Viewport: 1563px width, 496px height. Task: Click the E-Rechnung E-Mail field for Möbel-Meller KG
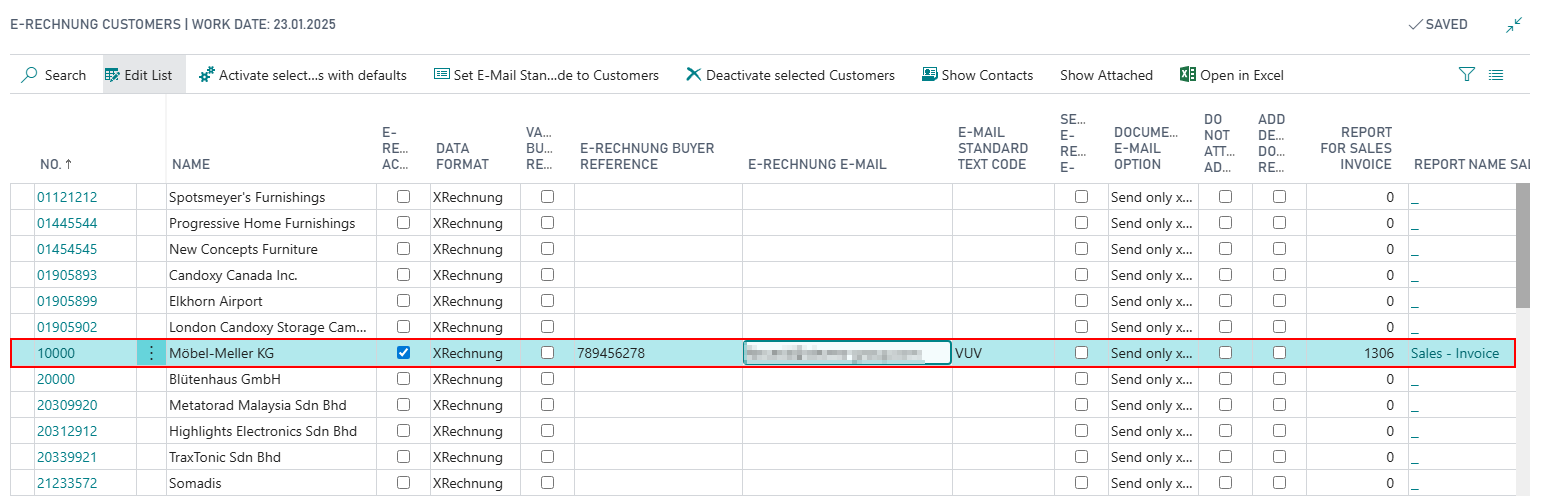(x=846, y=353)
